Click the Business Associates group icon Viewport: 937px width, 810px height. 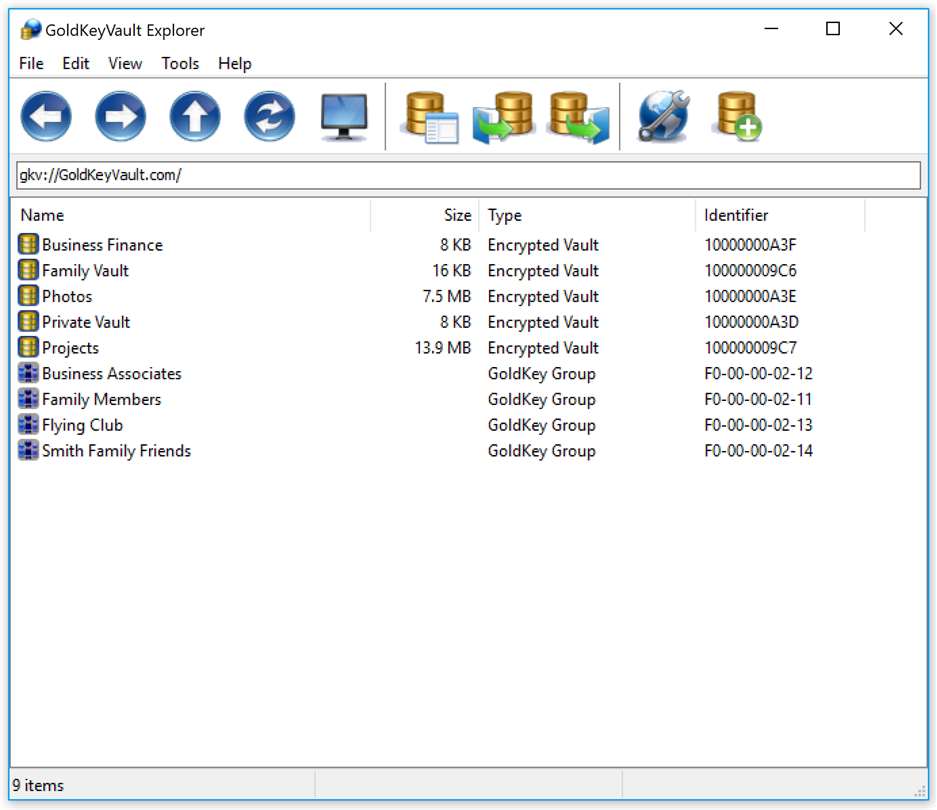tap(28, 372)
